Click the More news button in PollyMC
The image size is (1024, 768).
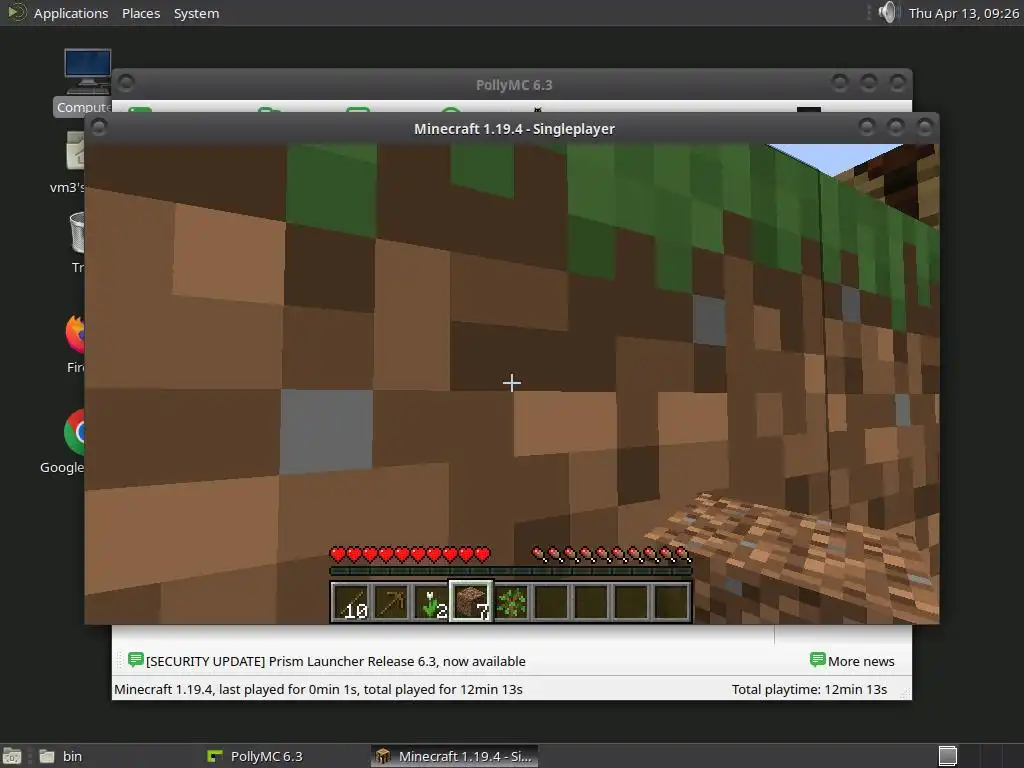[852, 661]
